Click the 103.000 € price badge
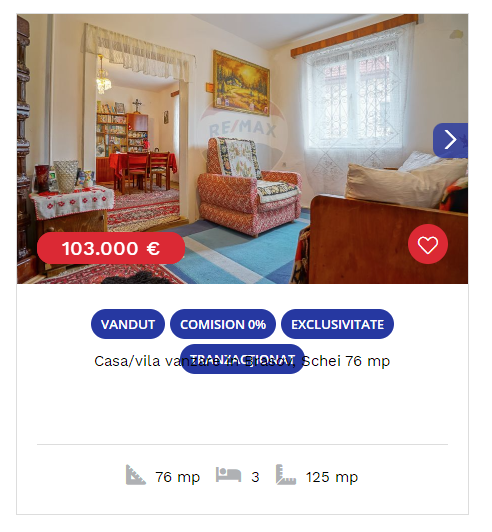The height and width of the screenshot is (532, 492). (111, 248)
